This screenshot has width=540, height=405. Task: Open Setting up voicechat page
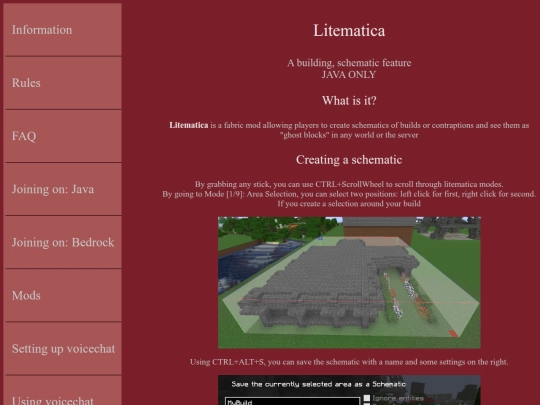tap(62, 349)
